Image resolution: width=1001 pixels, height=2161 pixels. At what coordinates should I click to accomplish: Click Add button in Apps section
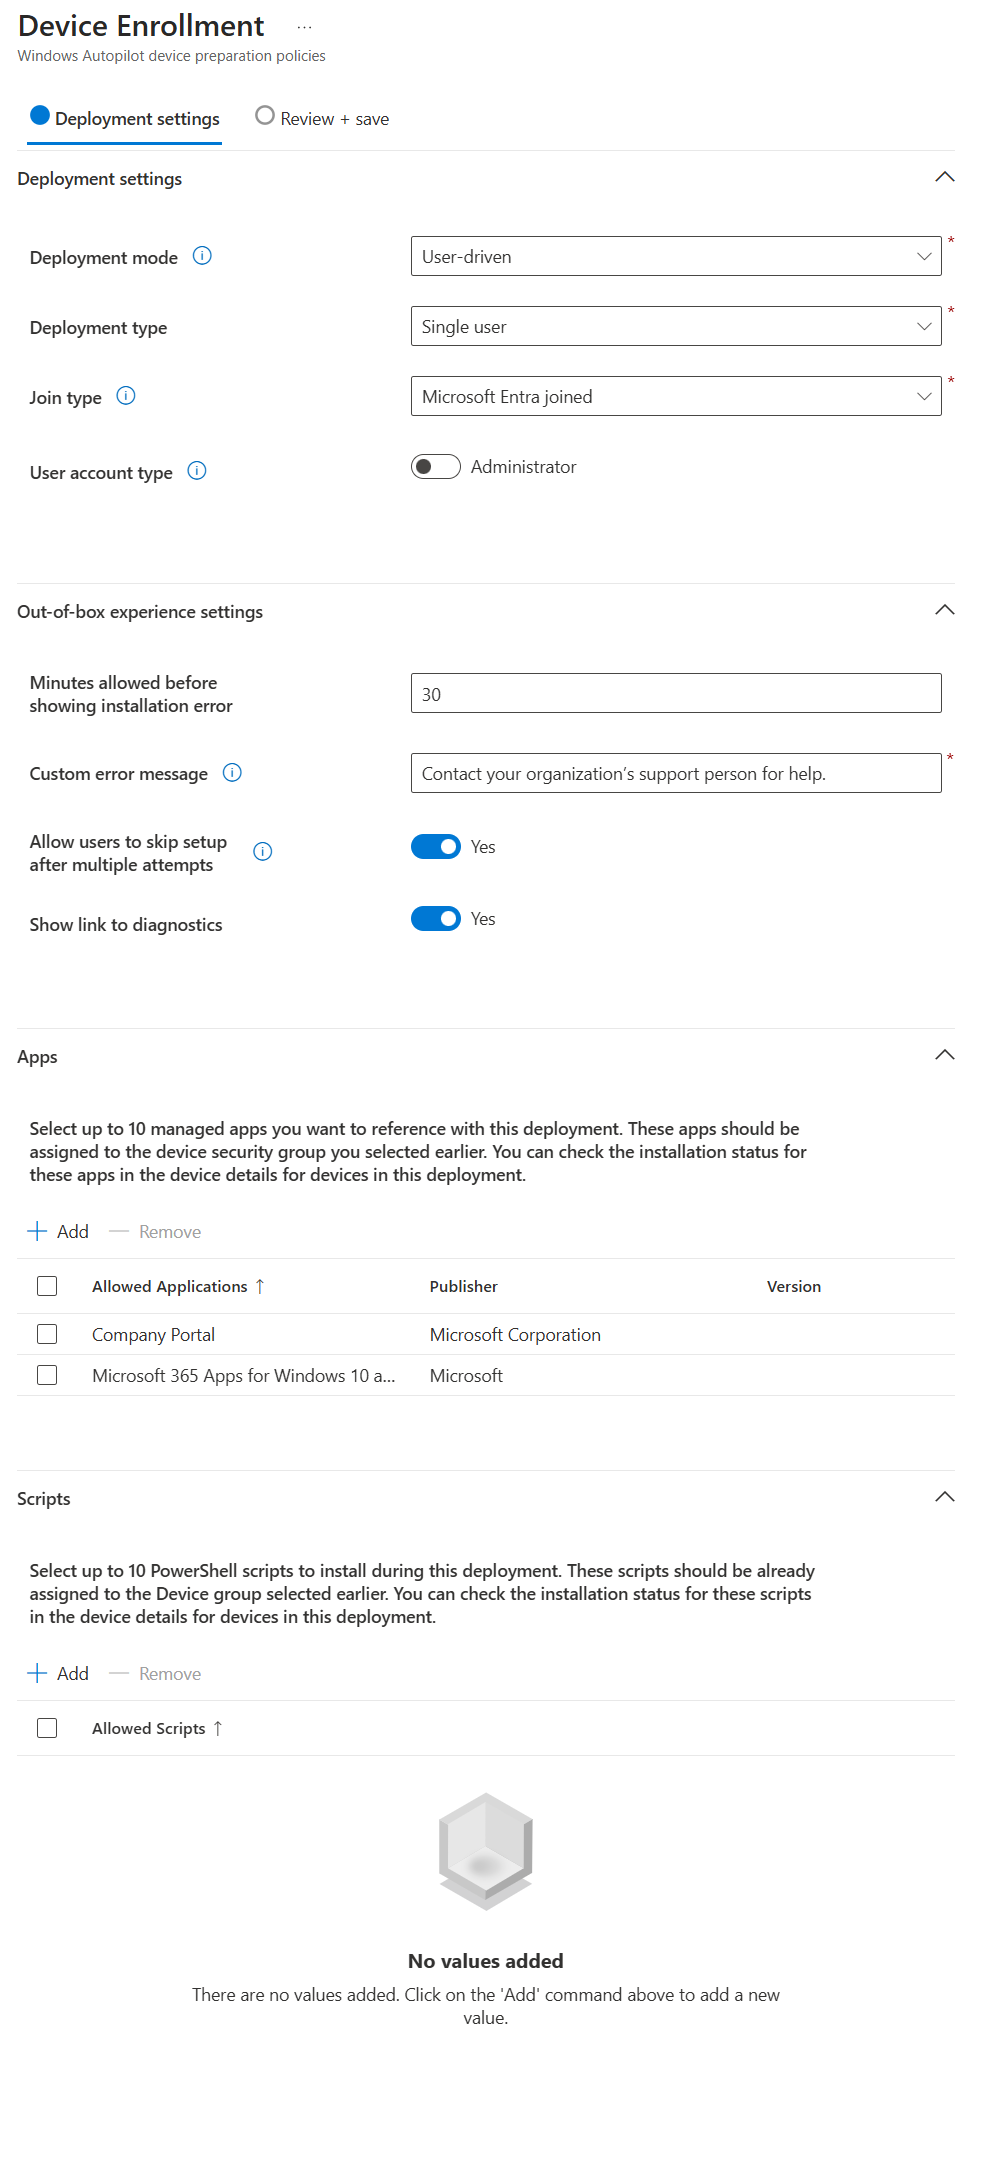[x=58, y=1232]
